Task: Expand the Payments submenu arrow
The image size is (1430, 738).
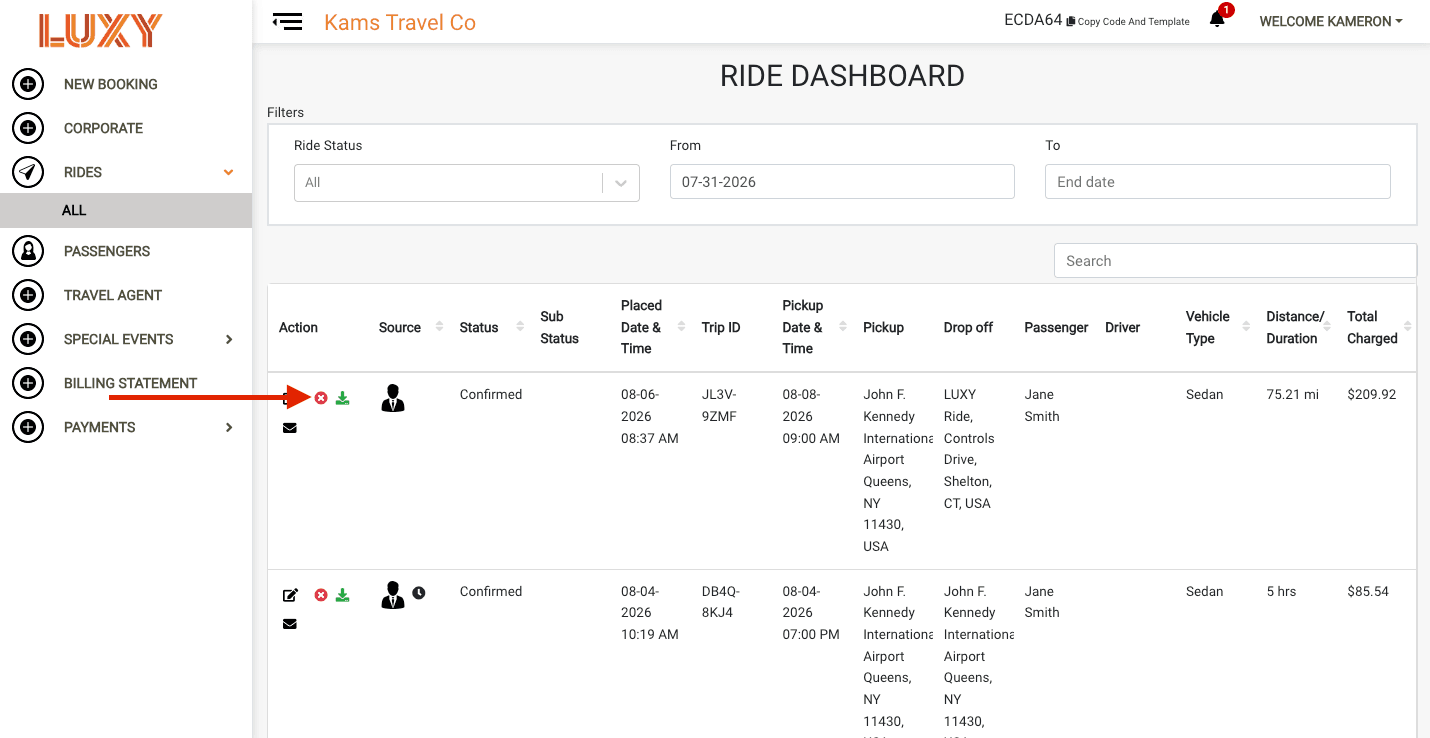Action: 229,427
